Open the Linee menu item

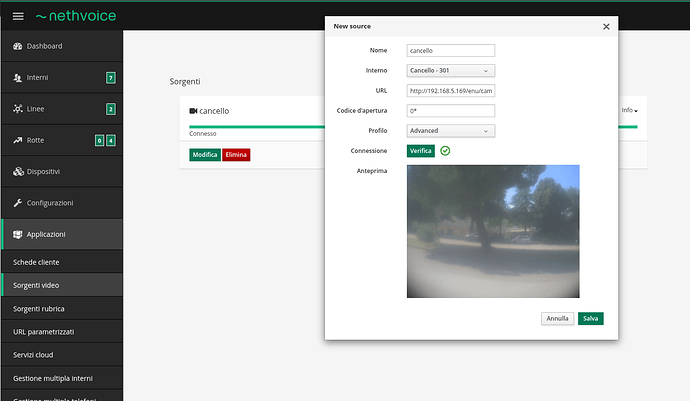tap(62, 109)
